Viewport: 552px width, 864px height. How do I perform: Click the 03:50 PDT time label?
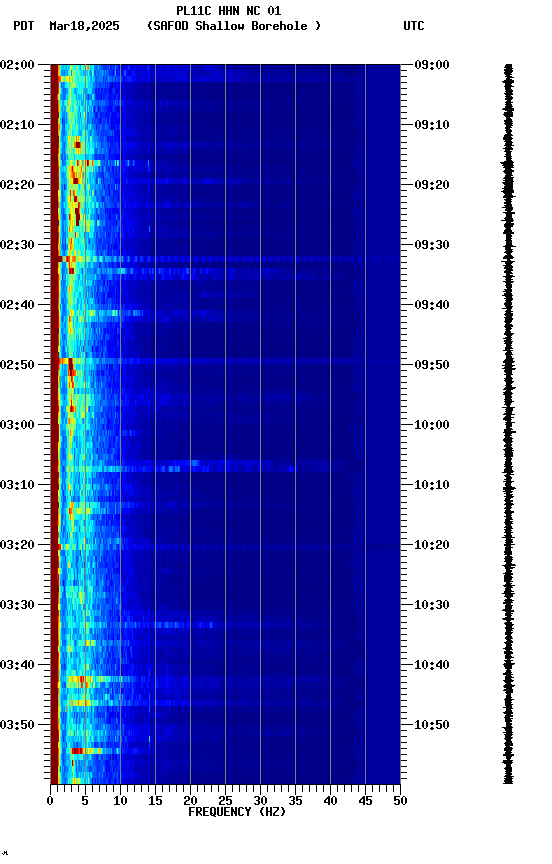(x=17, y=725)
